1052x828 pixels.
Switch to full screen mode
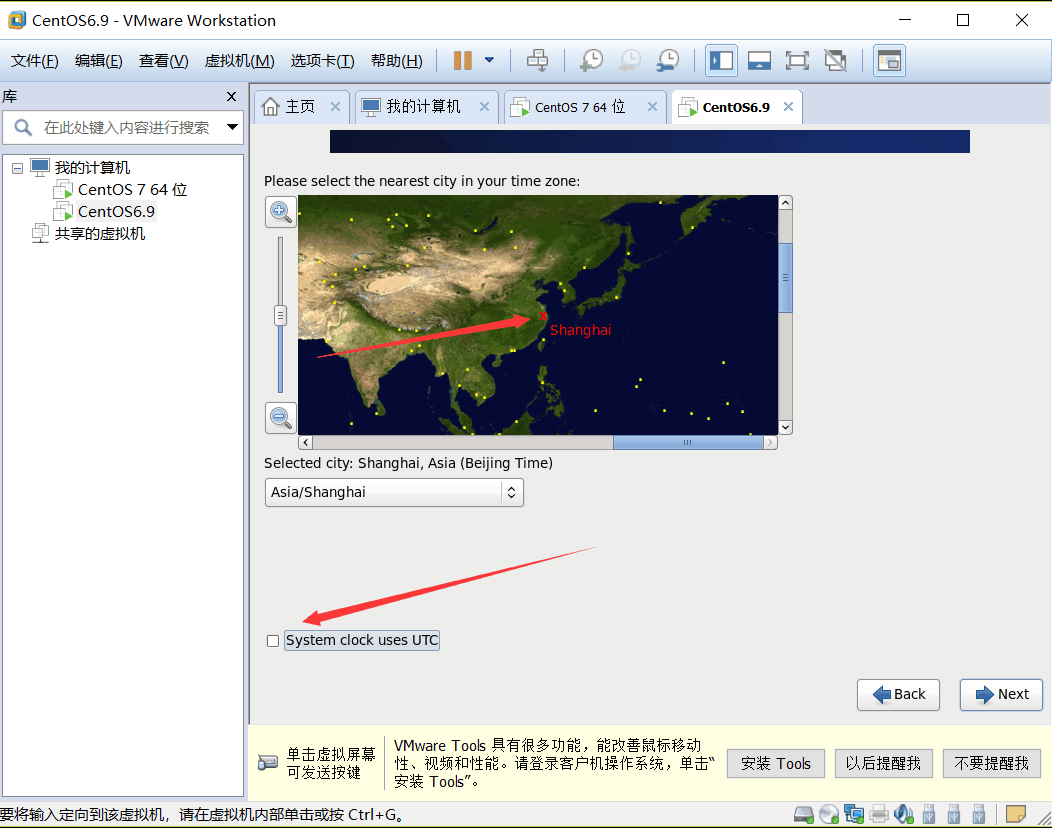coord(797,60)
